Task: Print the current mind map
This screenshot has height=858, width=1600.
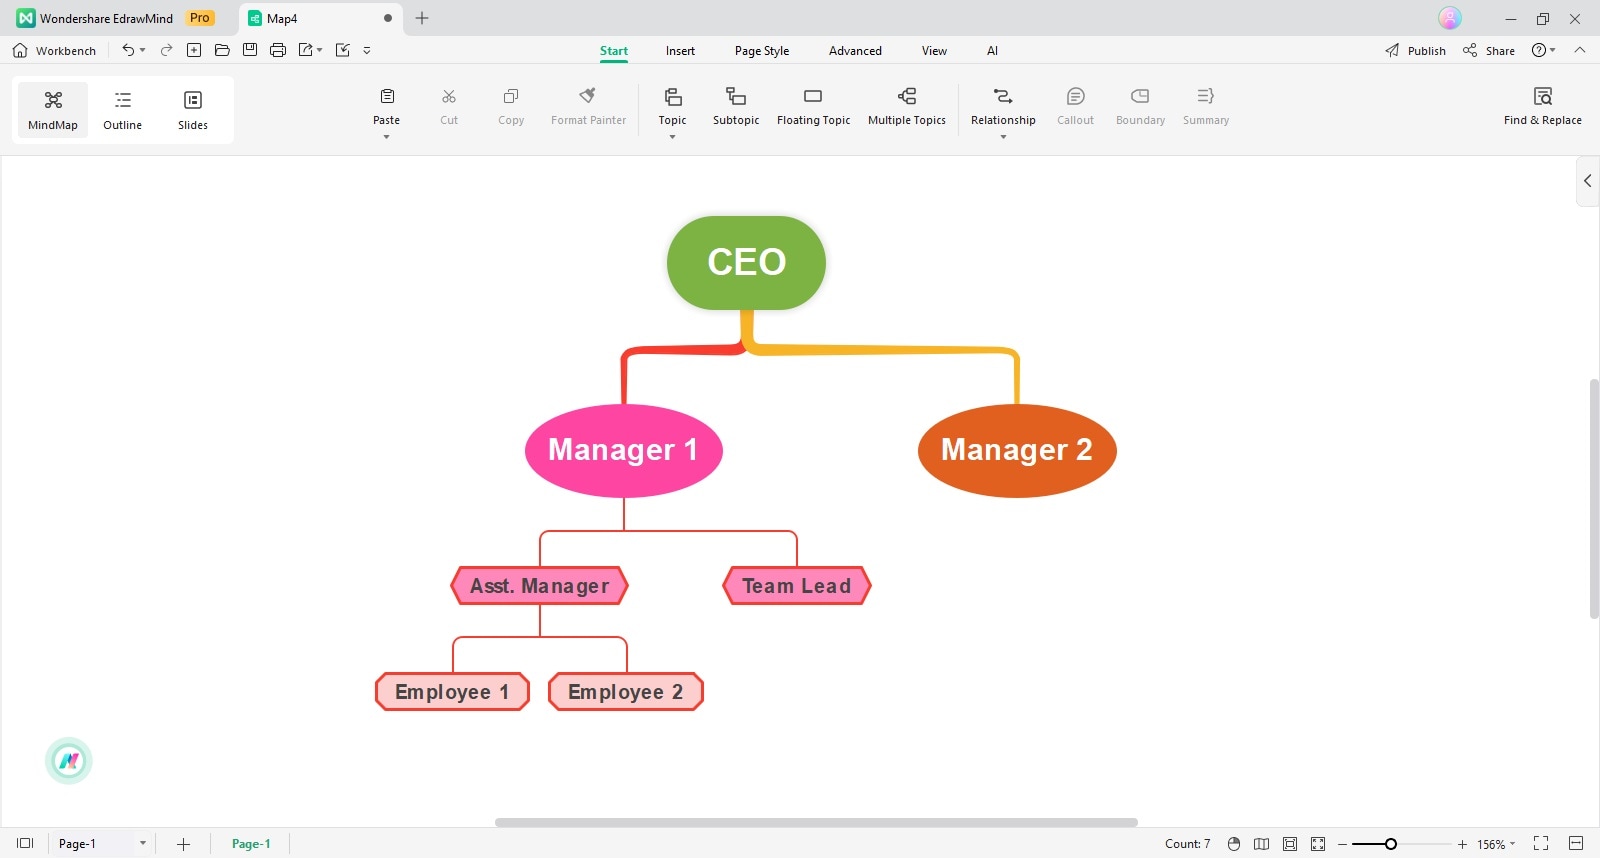Action: [x=278, y=50]
